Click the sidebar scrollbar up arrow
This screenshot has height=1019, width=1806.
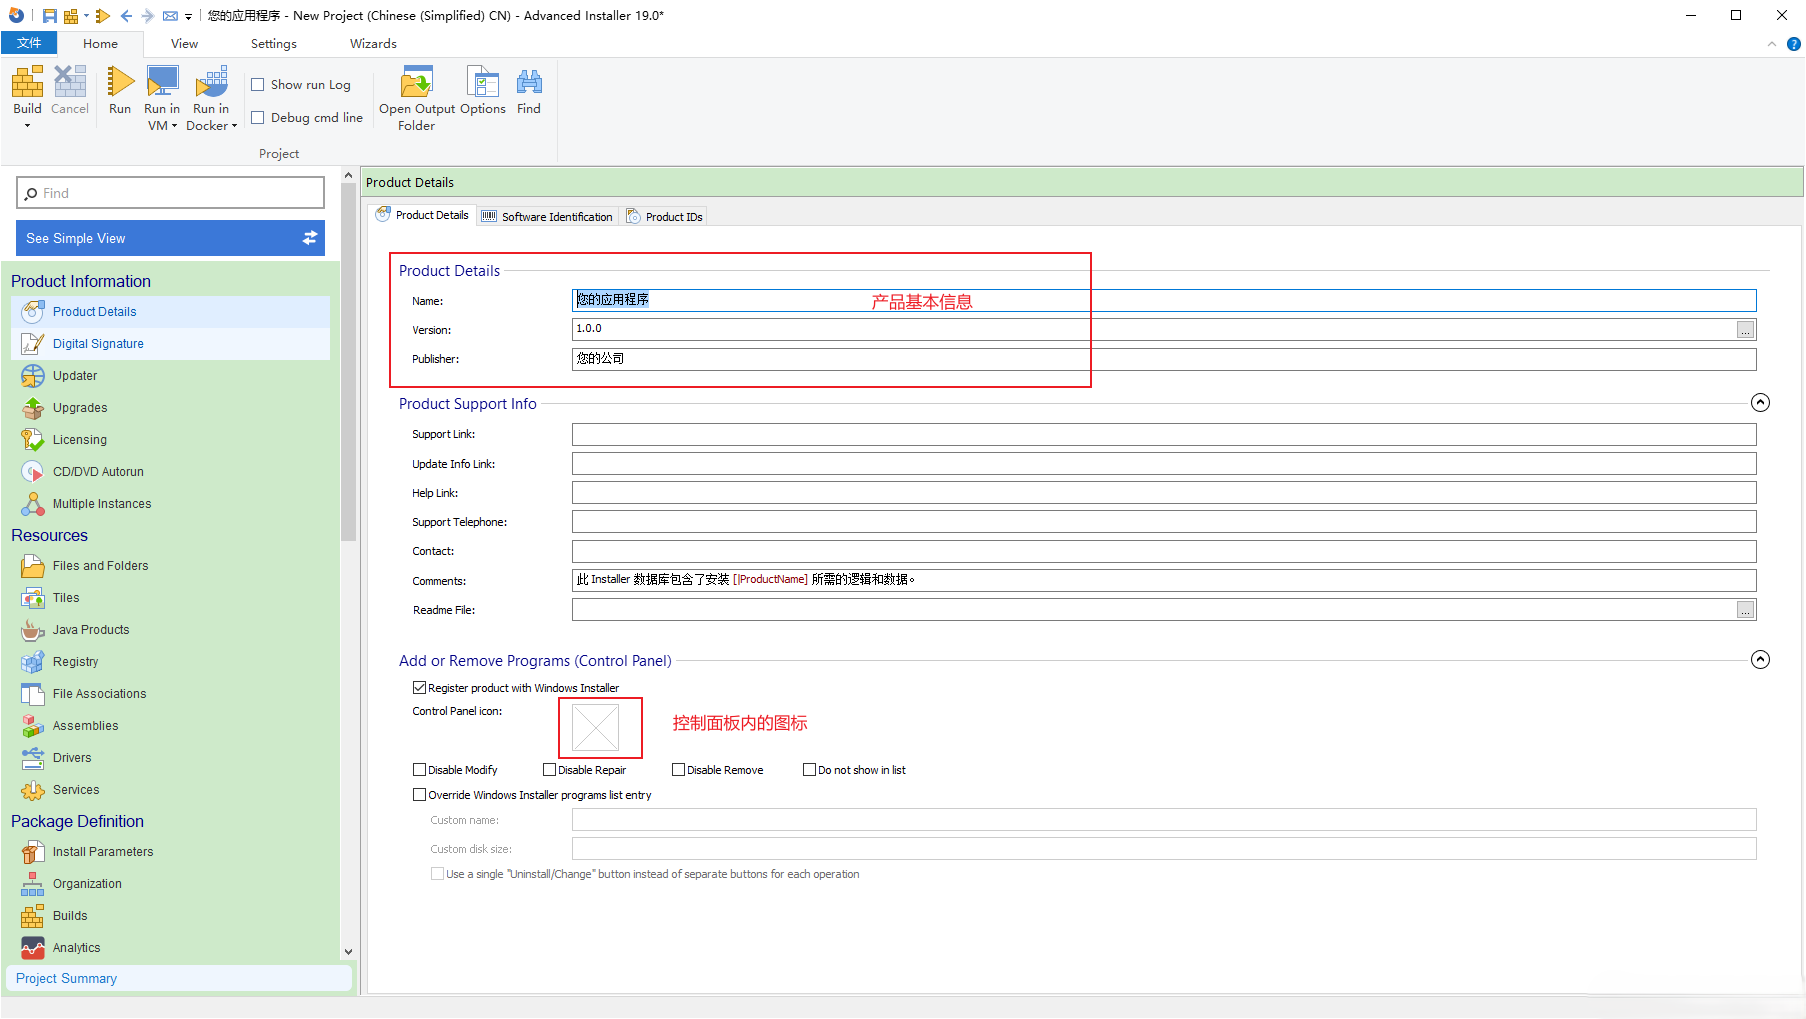[x=348, y=175]
